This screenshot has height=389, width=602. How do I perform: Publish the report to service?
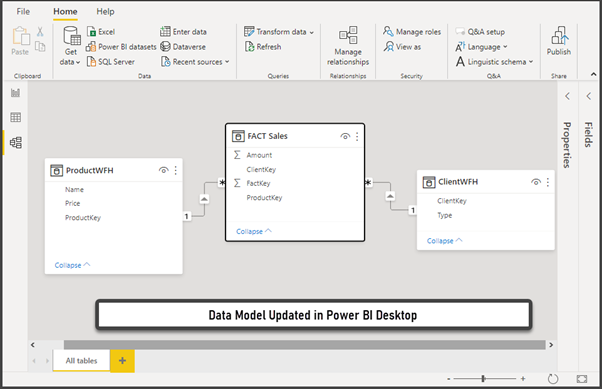tap(559, 41)
